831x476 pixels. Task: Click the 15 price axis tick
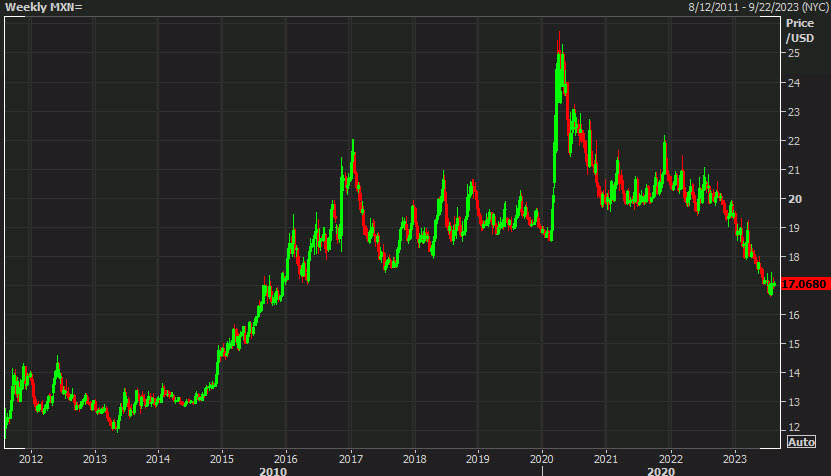coord(794,344)
